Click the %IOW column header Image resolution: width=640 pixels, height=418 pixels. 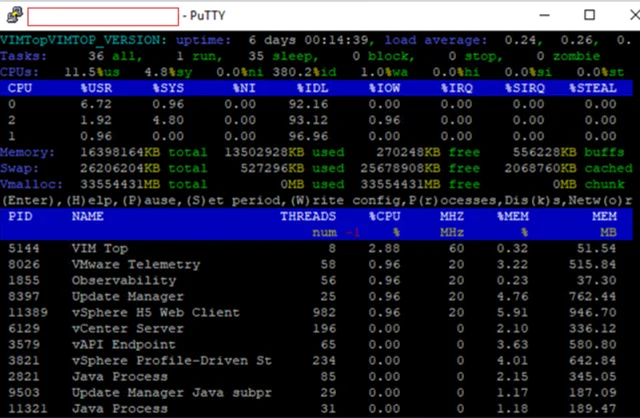(384, 88)
